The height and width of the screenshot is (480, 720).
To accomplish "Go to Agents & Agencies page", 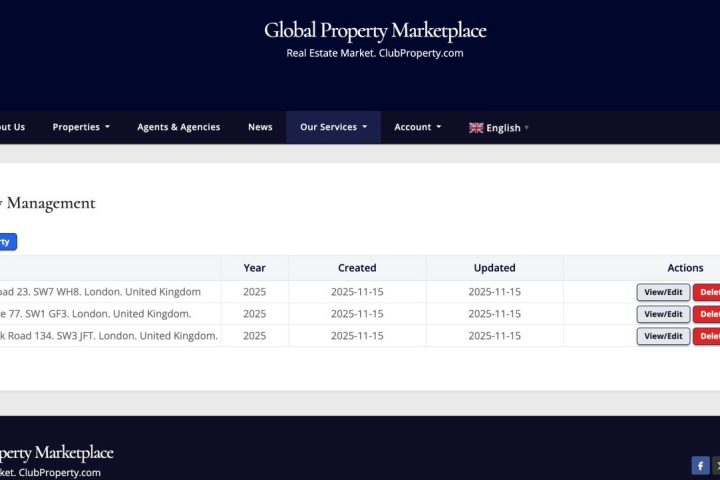I will tap(179, 127).
